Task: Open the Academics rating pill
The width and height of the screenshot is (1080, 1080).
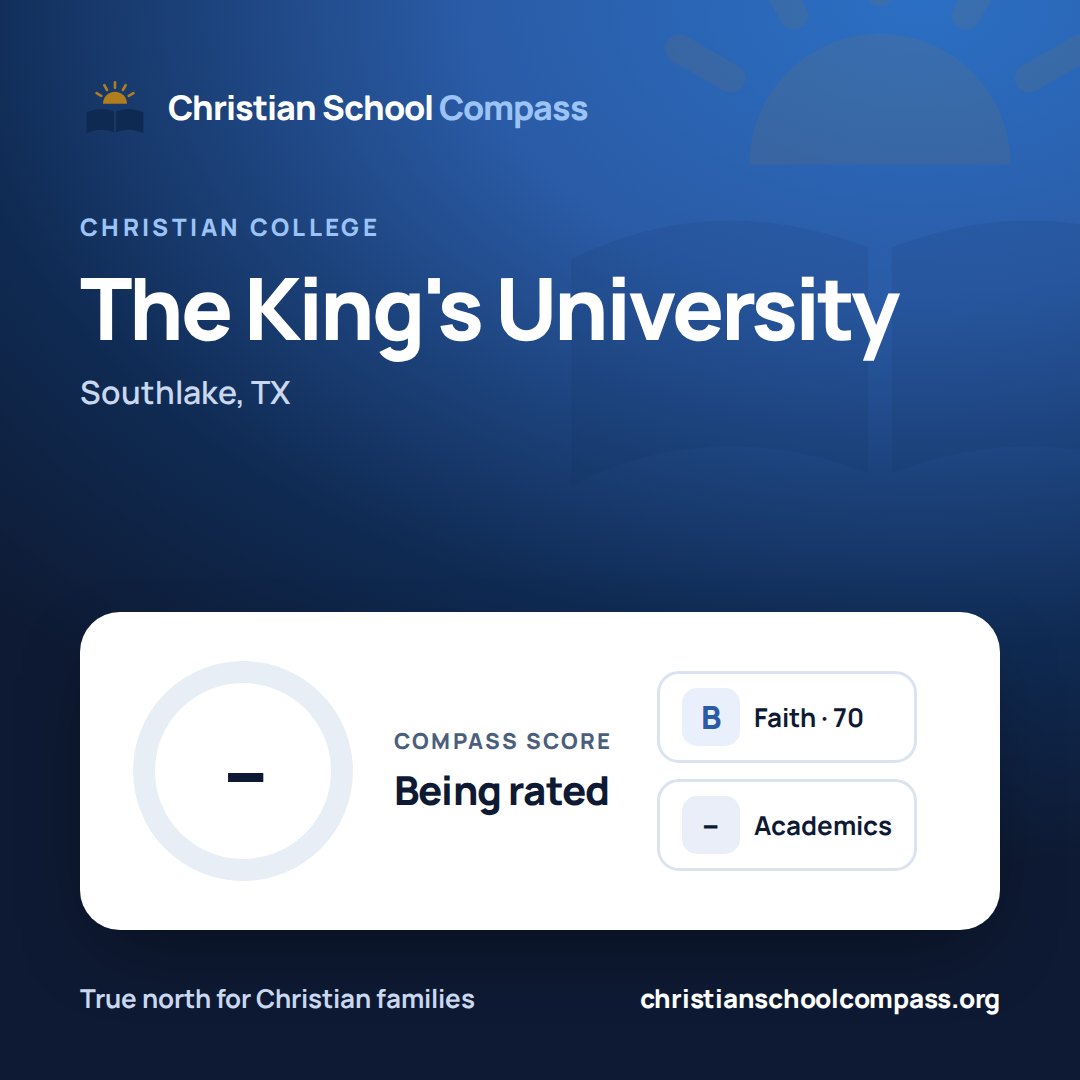Action: point(787,825)
